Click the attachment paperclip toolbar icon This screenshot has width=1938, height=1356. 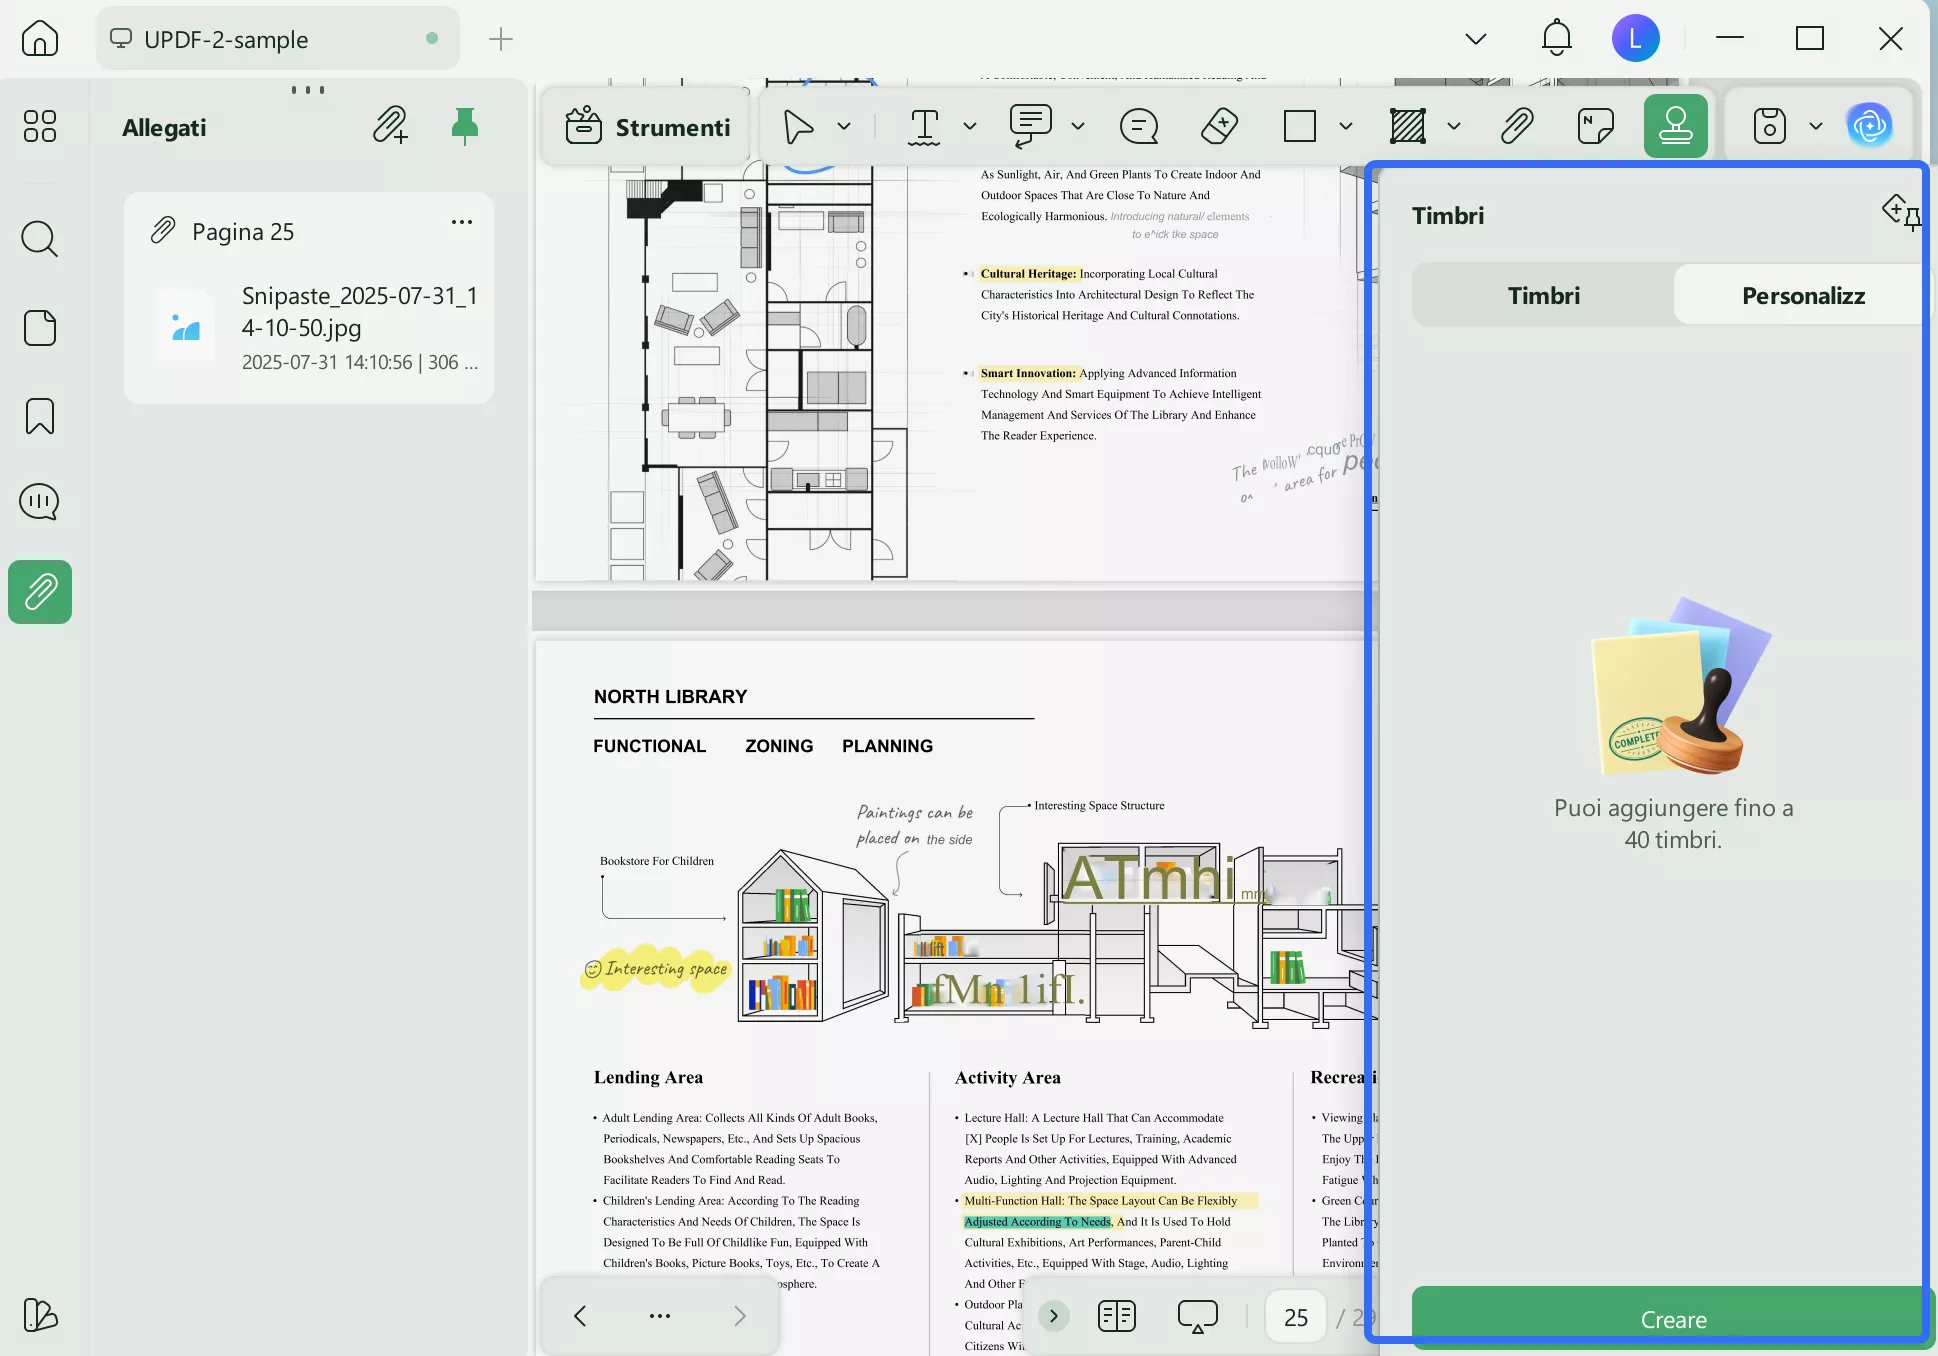[1516, 127]
